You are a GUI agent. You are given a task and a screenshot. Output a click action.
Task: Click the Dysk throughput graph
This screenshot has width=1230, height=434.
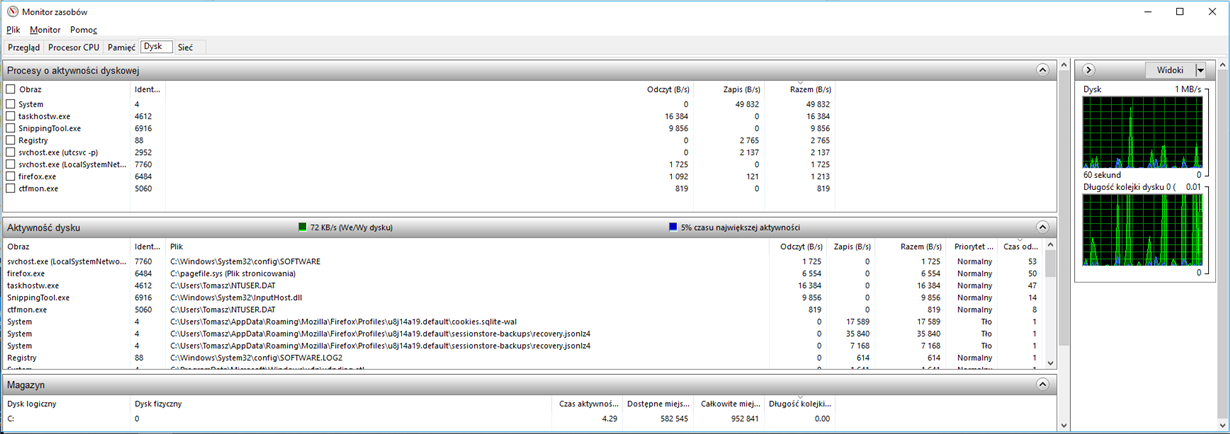tap(1142, 131)
